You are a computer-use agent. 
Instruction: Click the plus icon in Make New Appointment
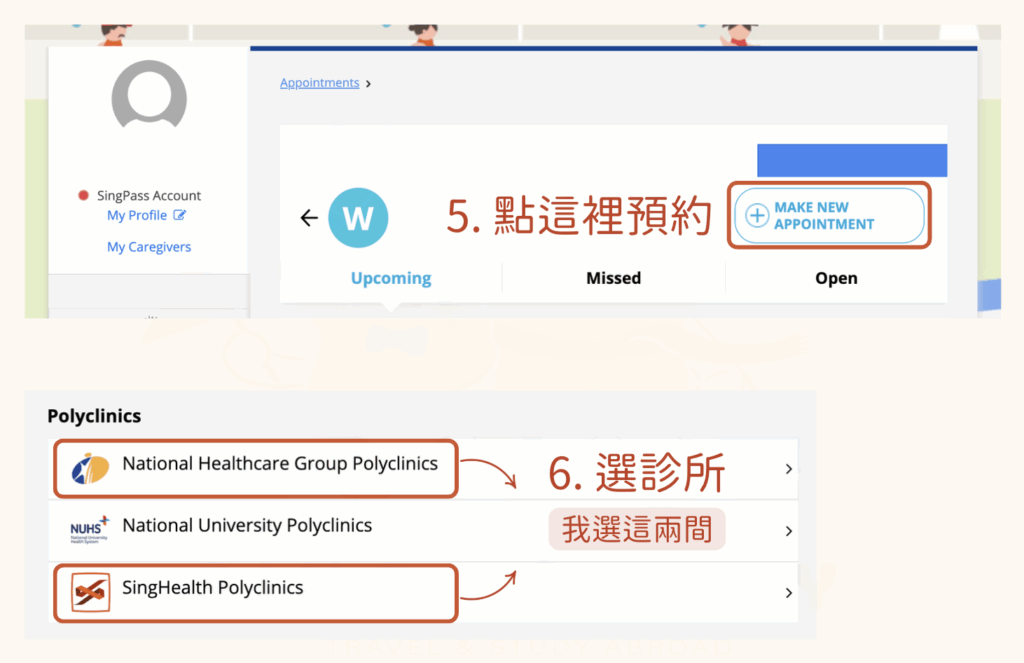(x=757, y=216)
